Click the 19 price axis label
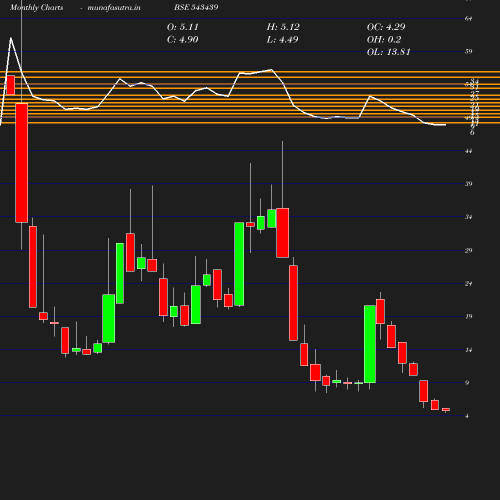The height and width of the screenshot is (500, 500). coord(468,316)
